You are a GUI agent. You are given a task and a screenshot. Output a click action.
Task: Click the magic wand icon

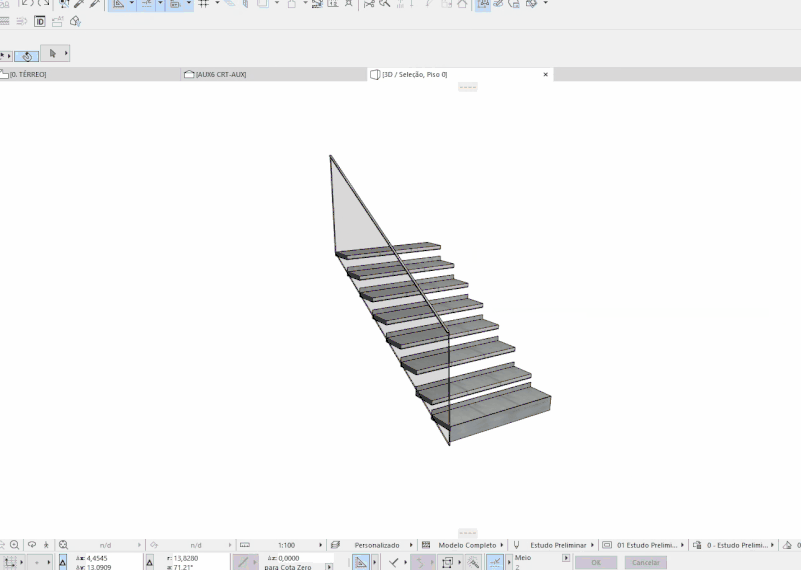pyautogui.click(x=473, y=562)
